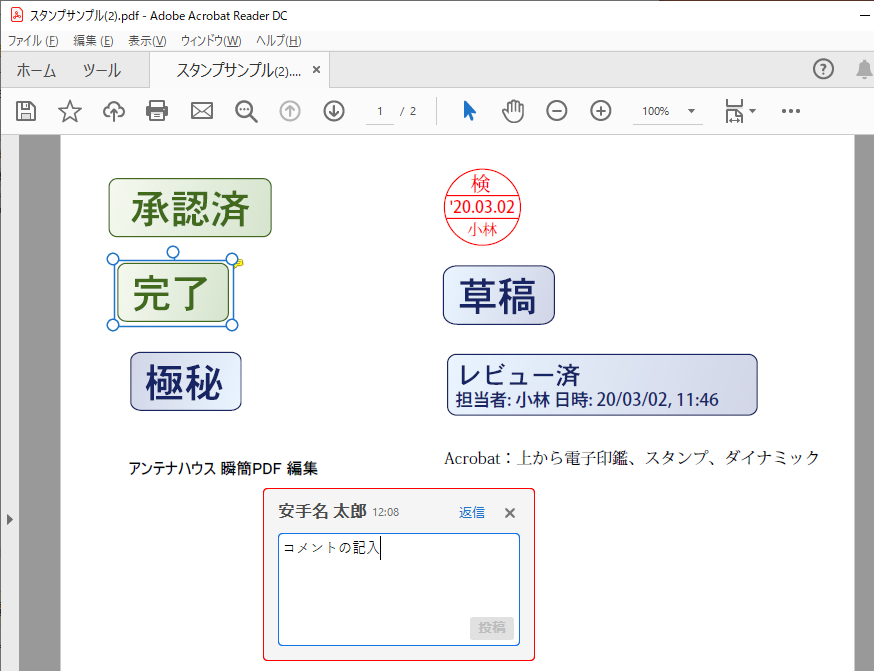Viewport: 874px width, 671px height.
Task: Zoom out with the minus button
Action: pyautogui.click(x=557, y=111)
